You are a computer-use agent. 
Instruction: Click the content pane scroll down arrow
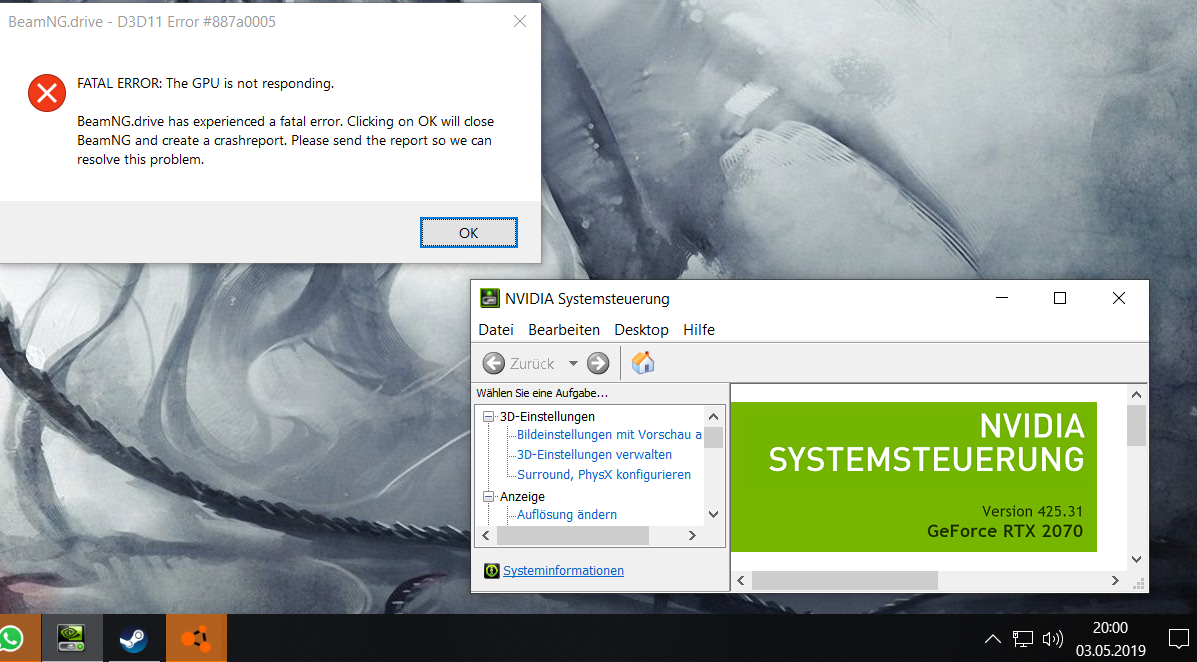(1136, 560)
